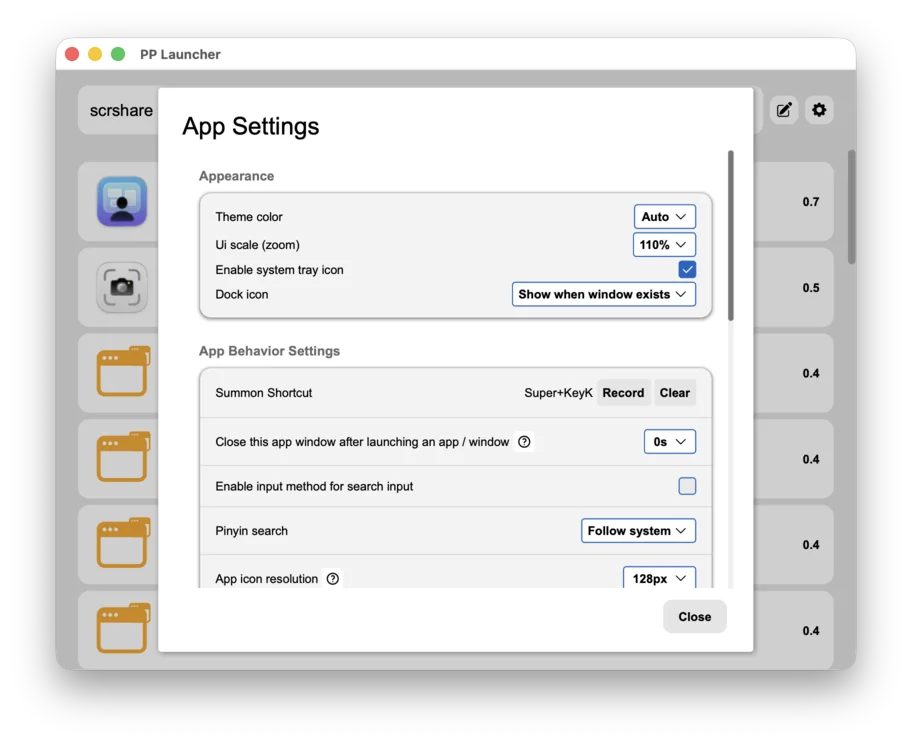The image size is (912, 744).
Task: Open Dock icon Show when window exists dropdown
Action: [x=604, y=294]
